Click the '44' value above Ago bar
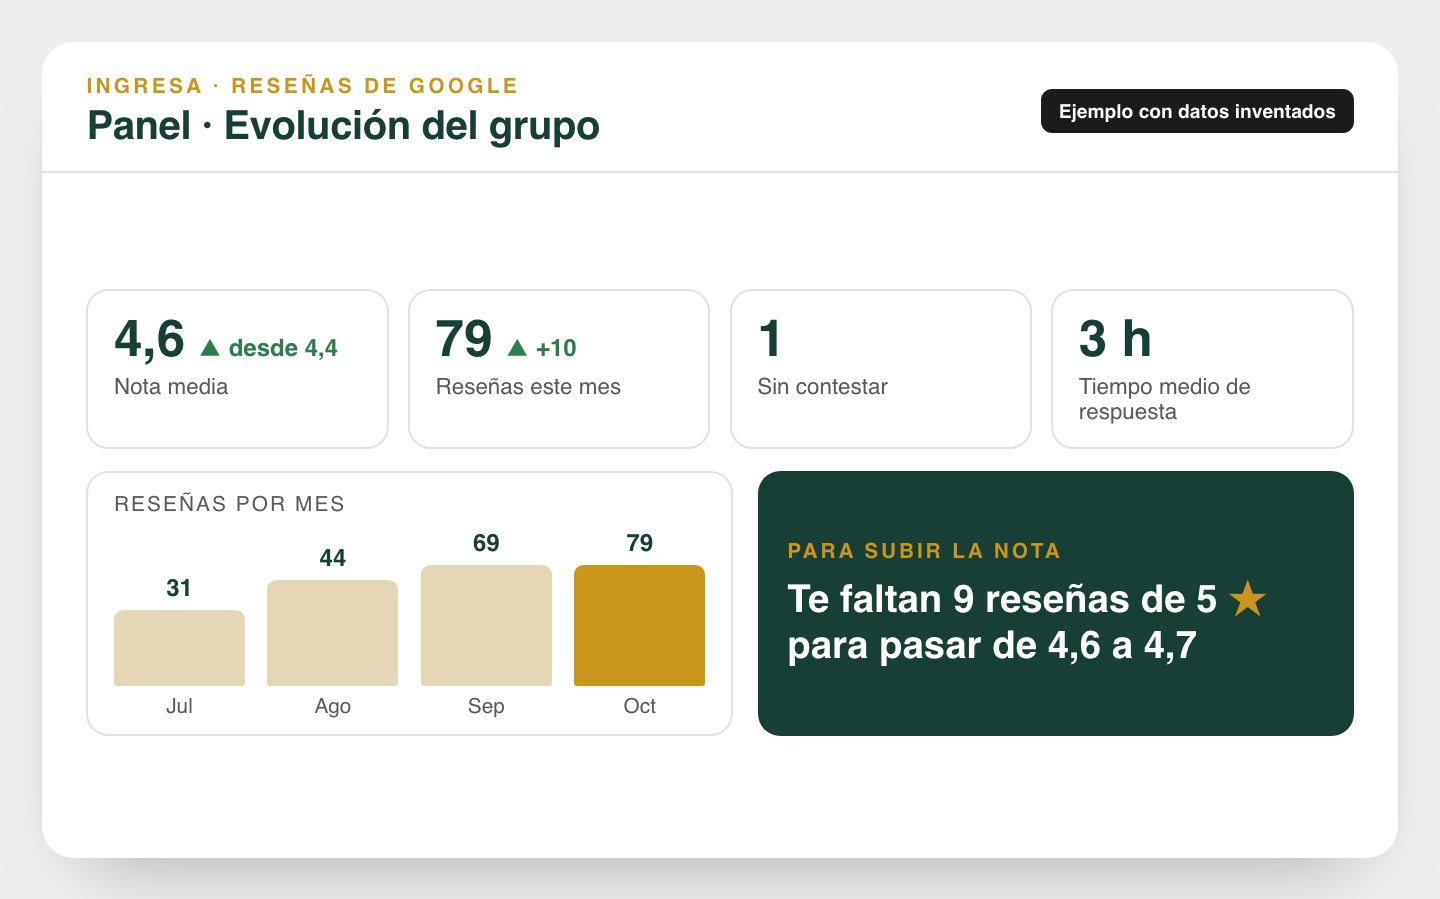Screen dimensions: 1440x899 [x=332, y=558]
